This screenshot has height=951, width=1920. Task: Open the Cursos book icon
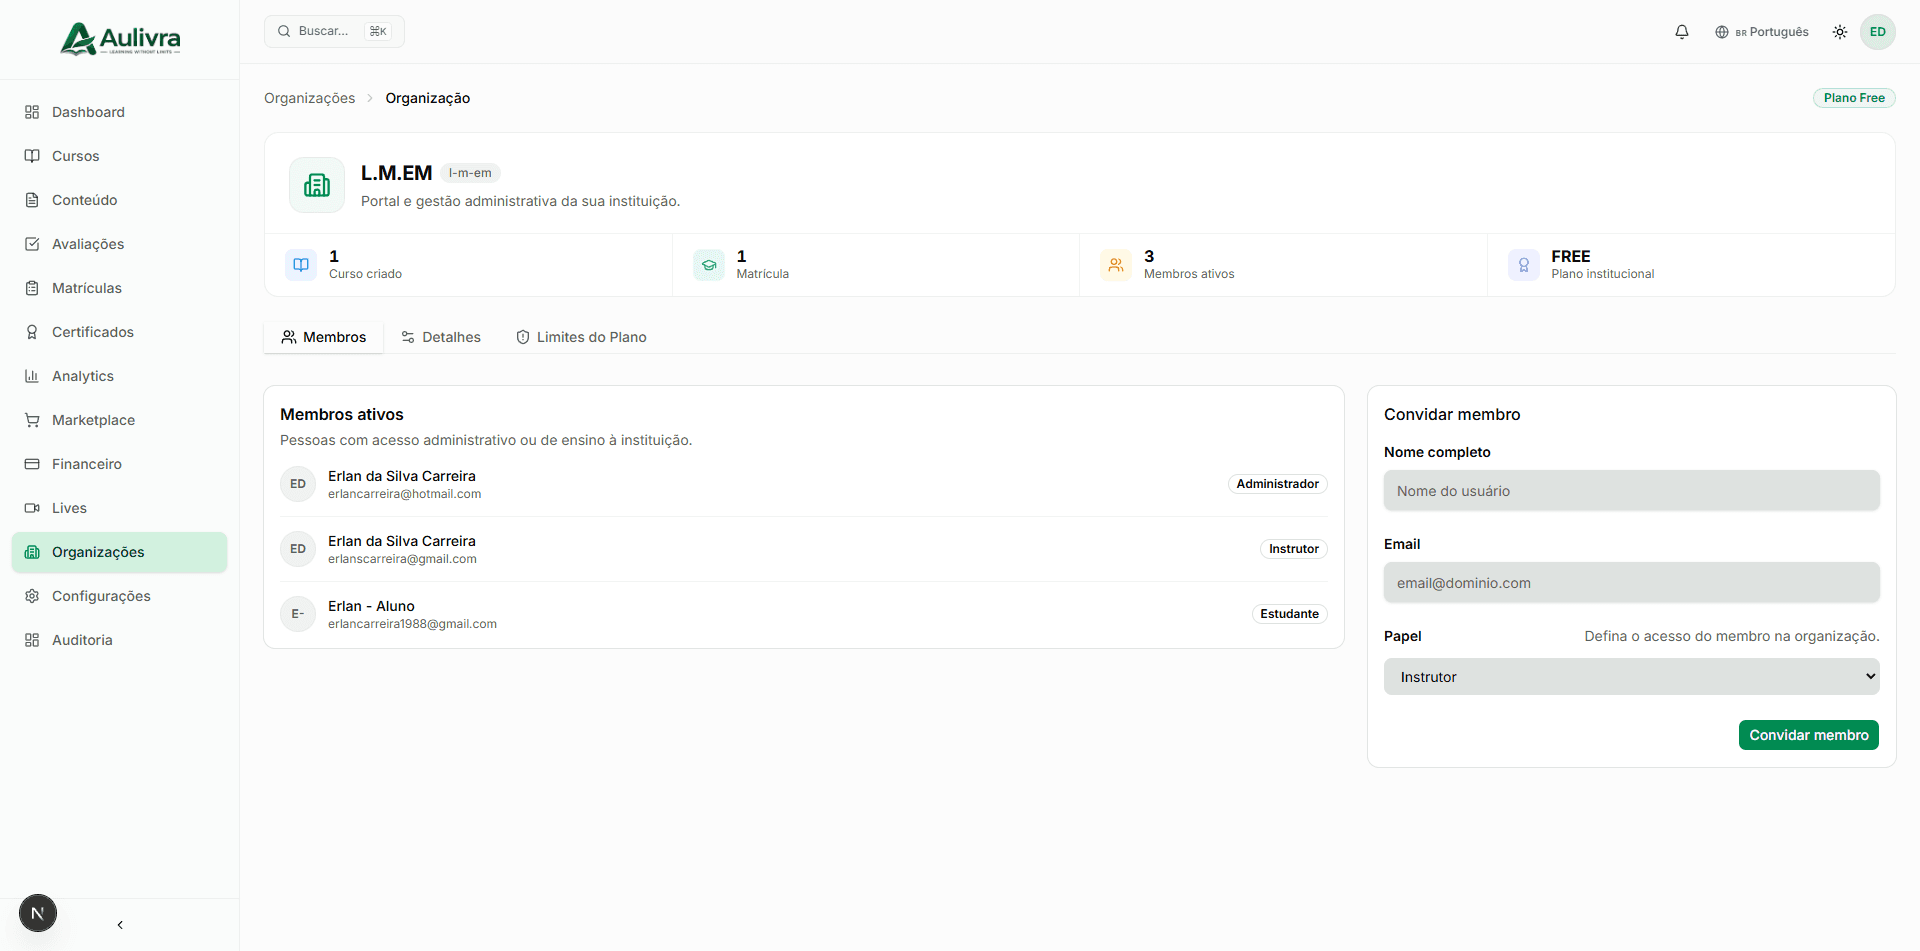32,156
